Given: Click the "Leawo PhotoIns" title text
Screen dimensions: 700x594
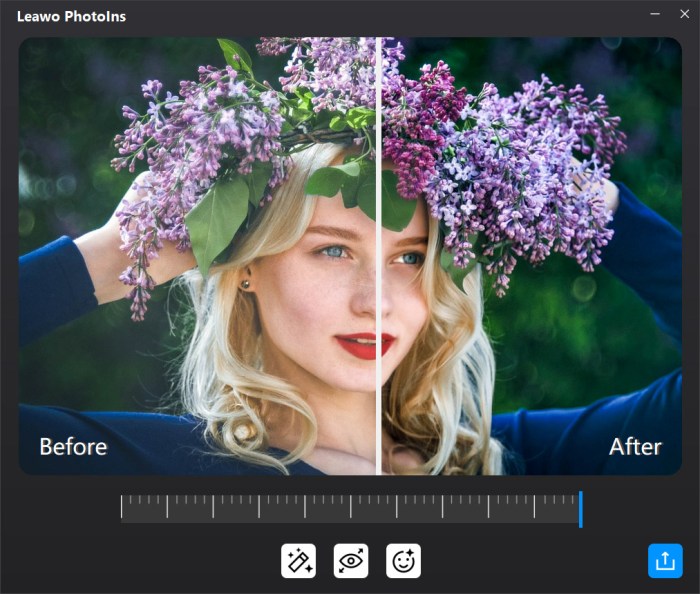Looking at the screenshot, I should tap(71, 16).
